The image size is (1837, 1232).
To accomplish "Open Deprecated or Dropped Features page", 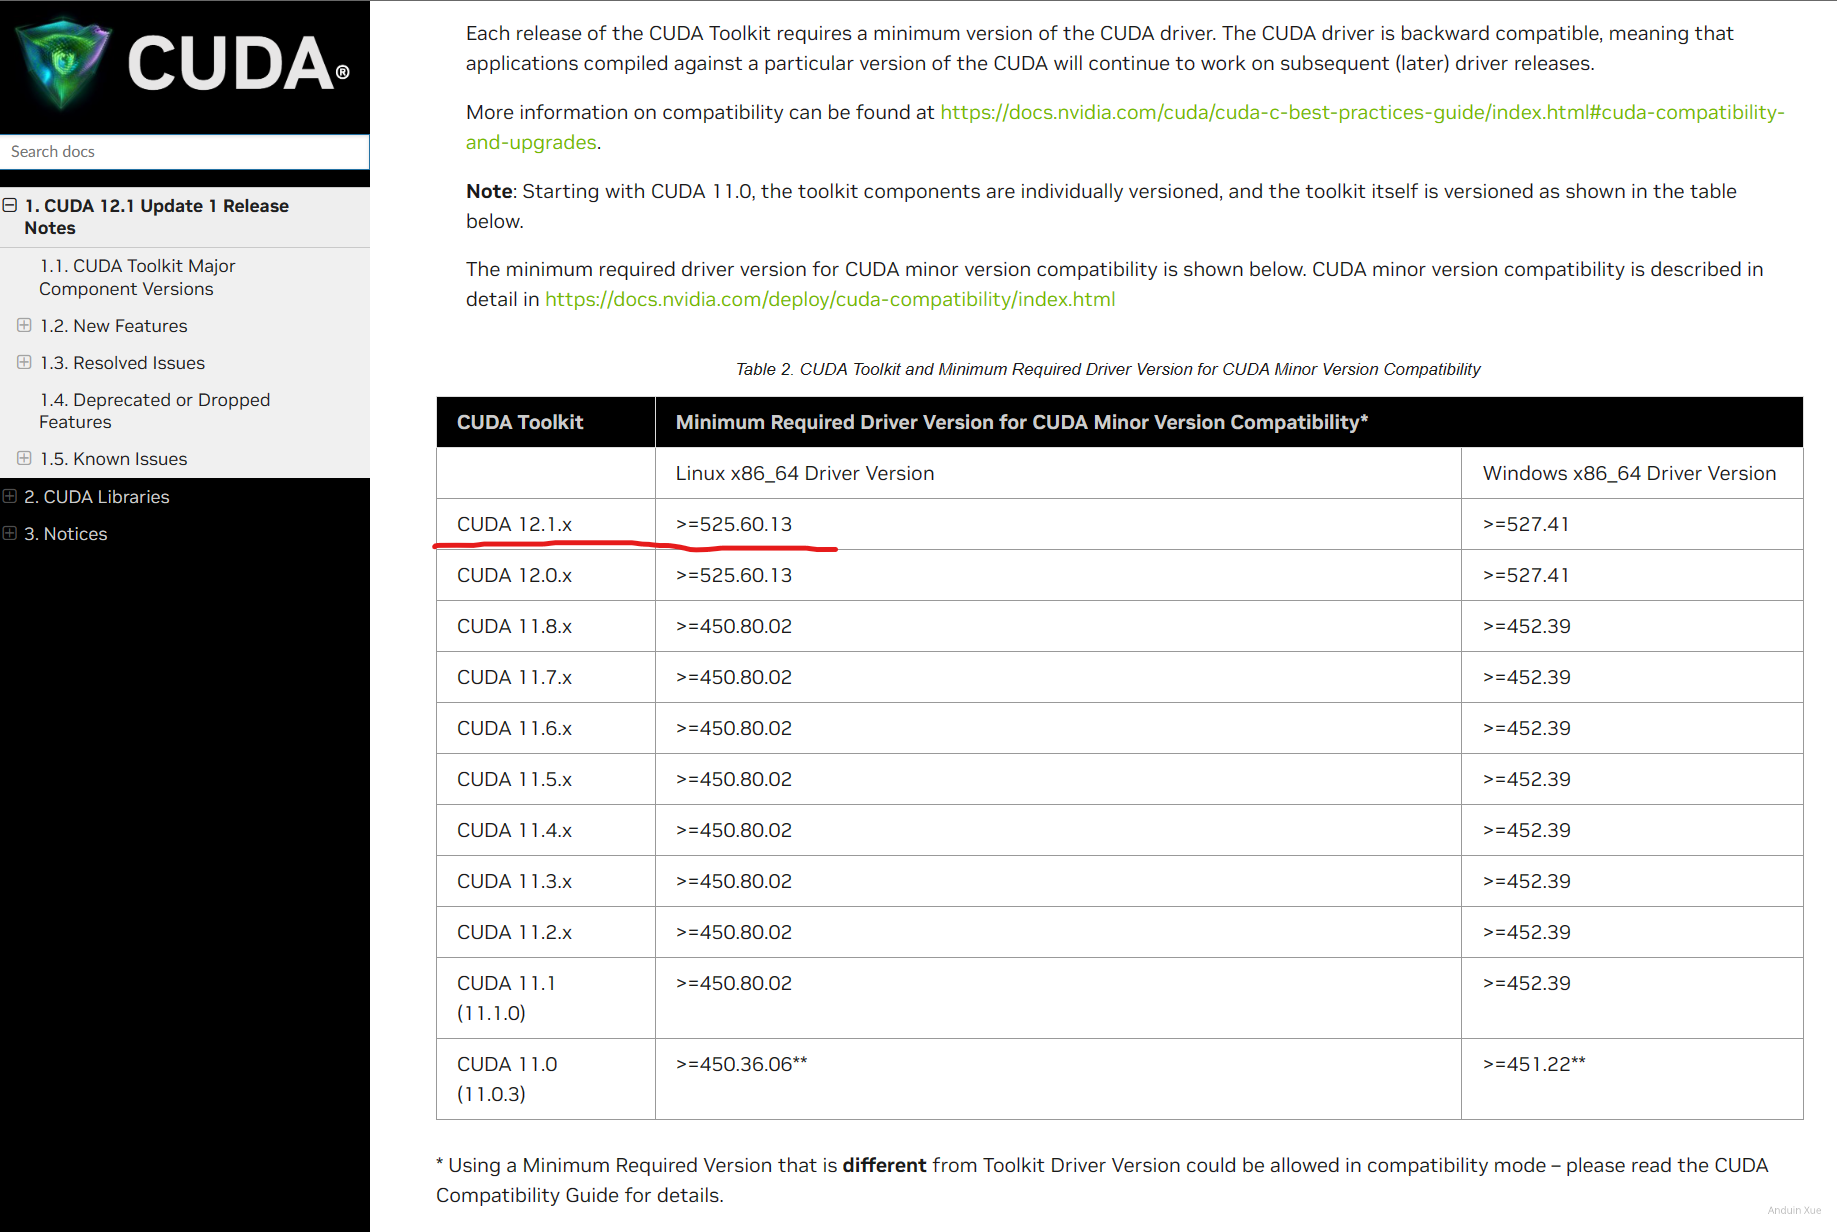I will [154, 411].
